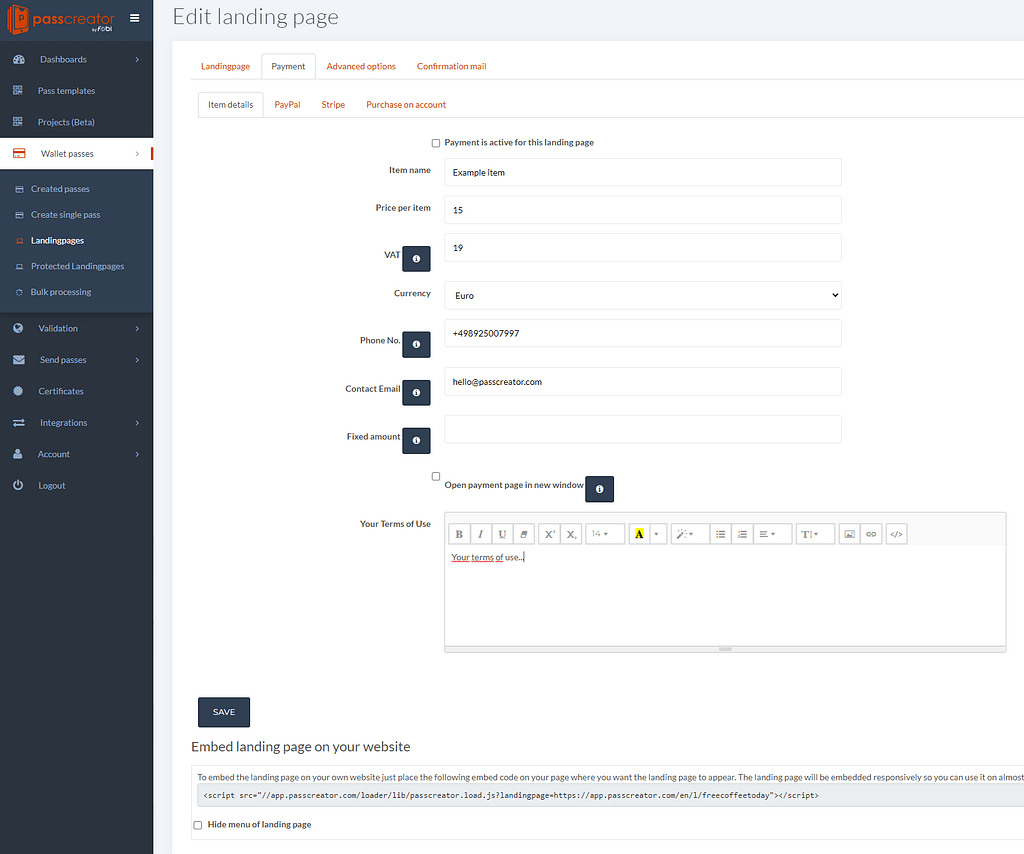
Task: Open the font size 14 dropdown
Action: (605, 534)
